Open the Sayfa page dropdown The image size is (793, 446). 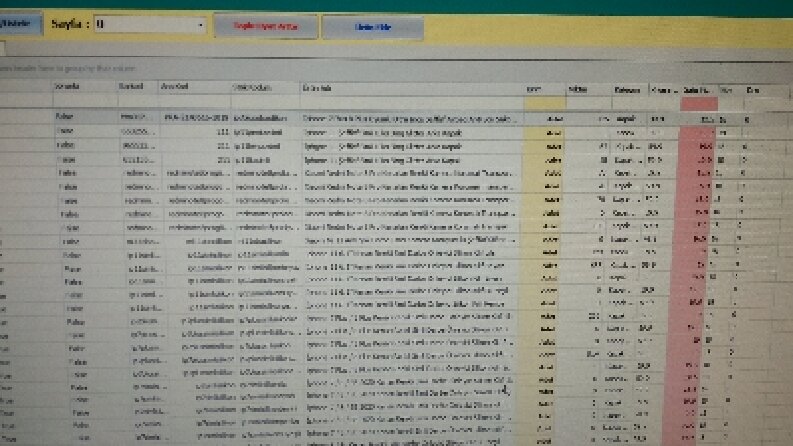click(150, 24)
